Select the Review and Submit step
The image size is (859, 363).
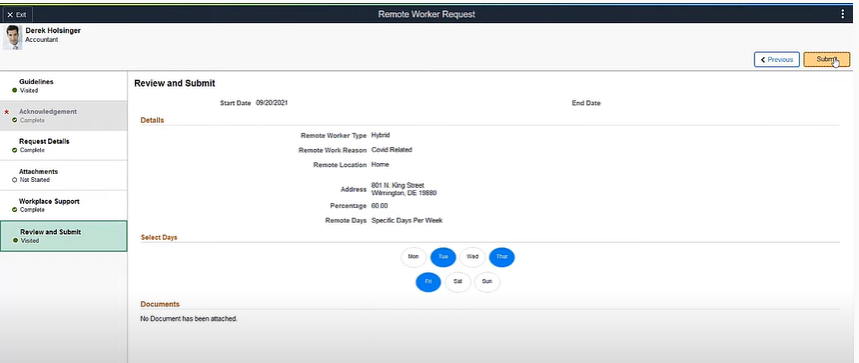click(64, 236)
